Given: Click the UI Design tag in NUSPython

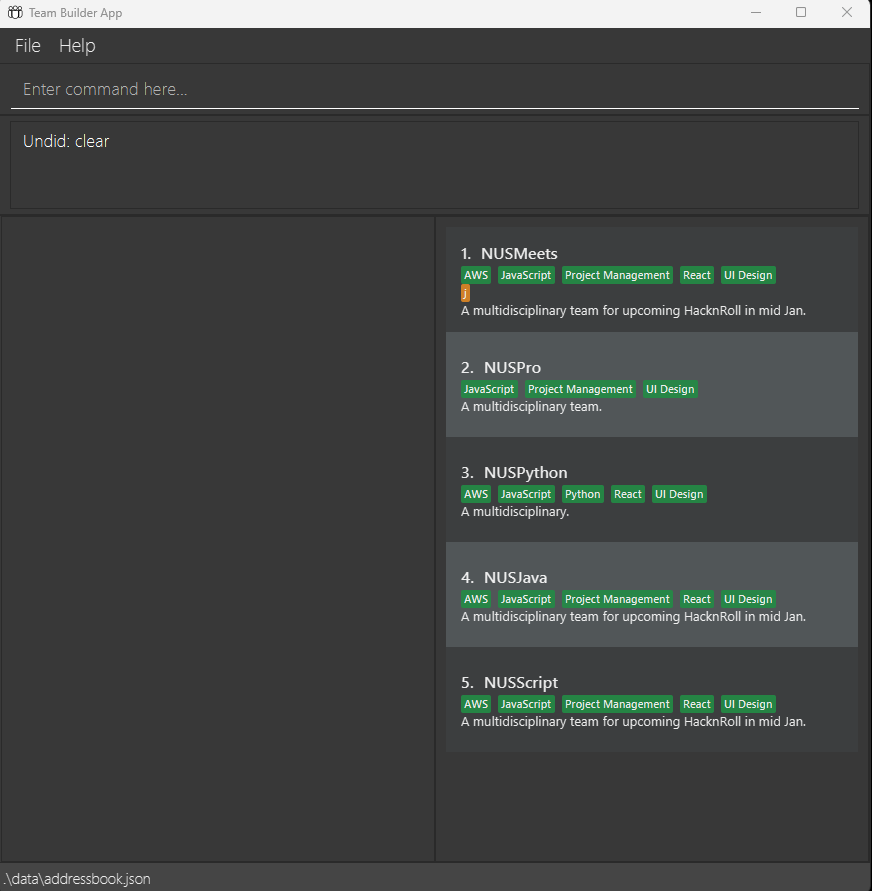Looking at the screenshot, I should click(679, 494).
